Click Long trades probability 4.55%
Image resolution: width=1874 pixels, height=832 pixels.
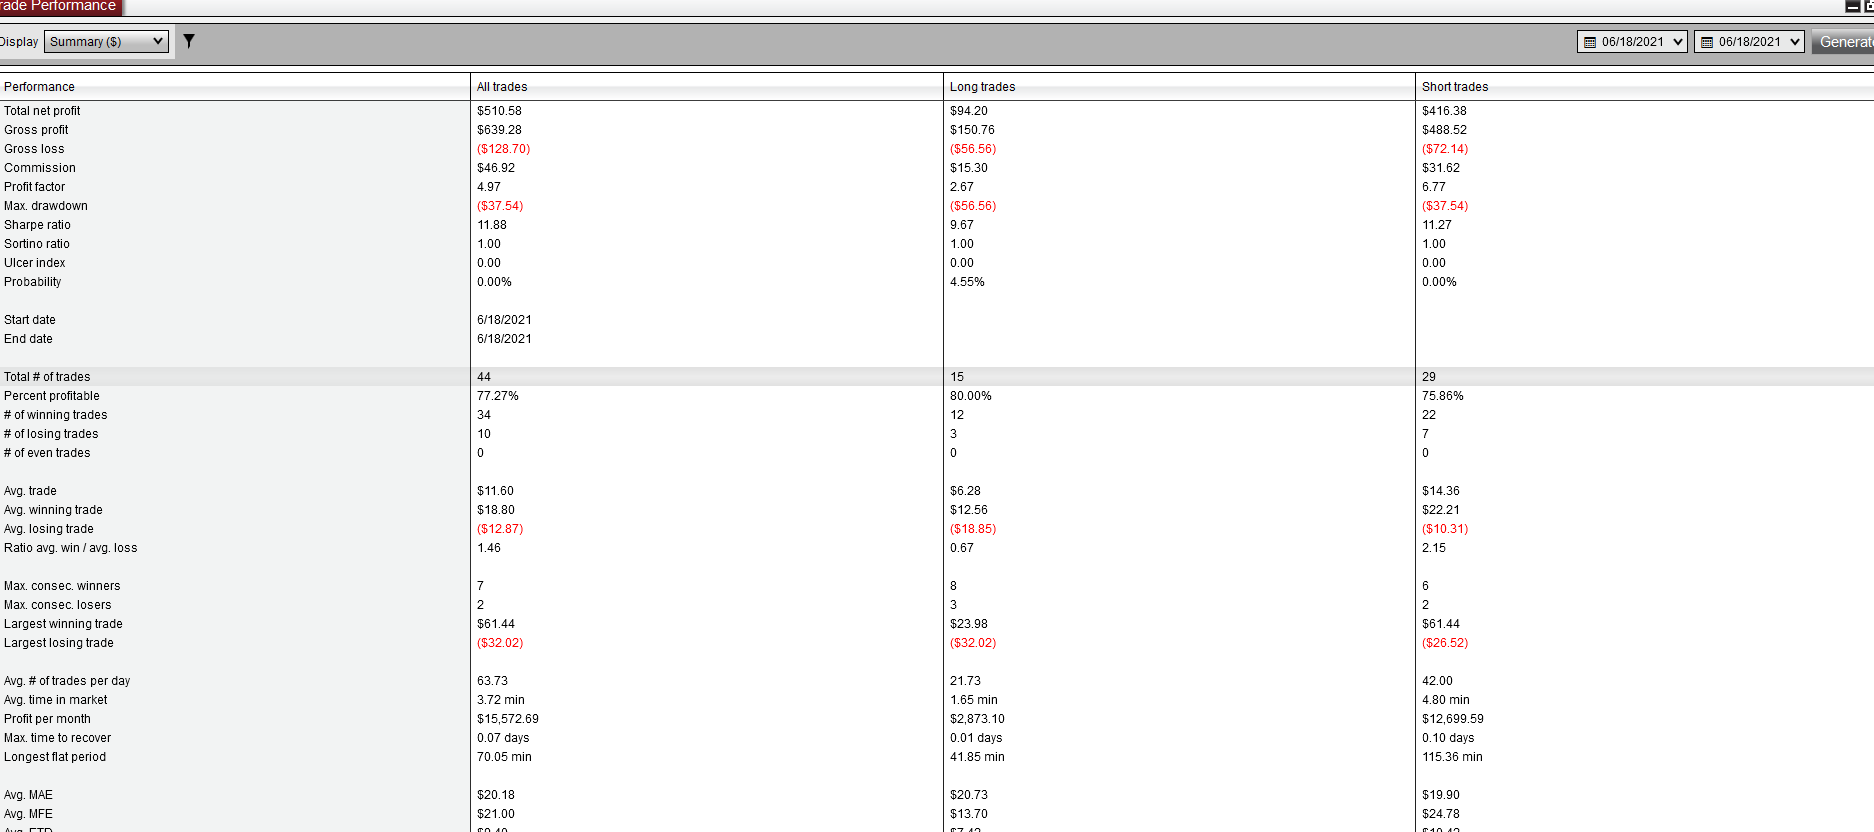tap(967, 282)
